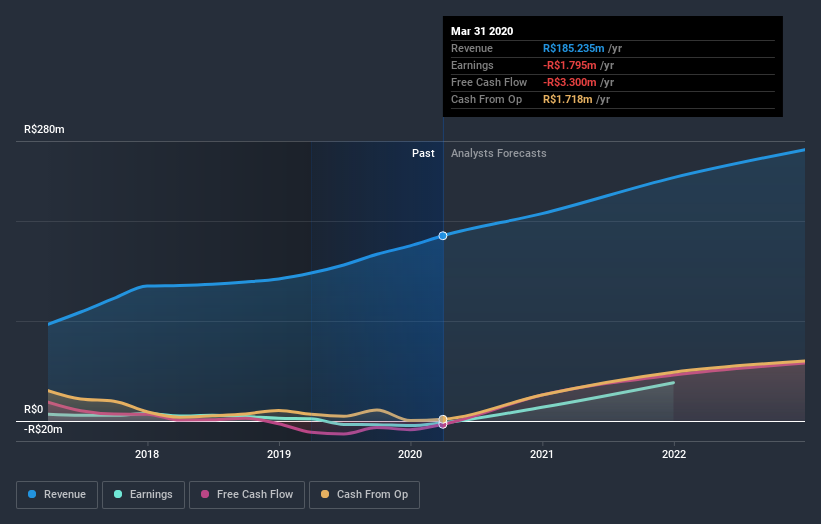This screenshot has width=821, height=524.
Task: Click the Earnings row label in tooltip
Action: 472,65
